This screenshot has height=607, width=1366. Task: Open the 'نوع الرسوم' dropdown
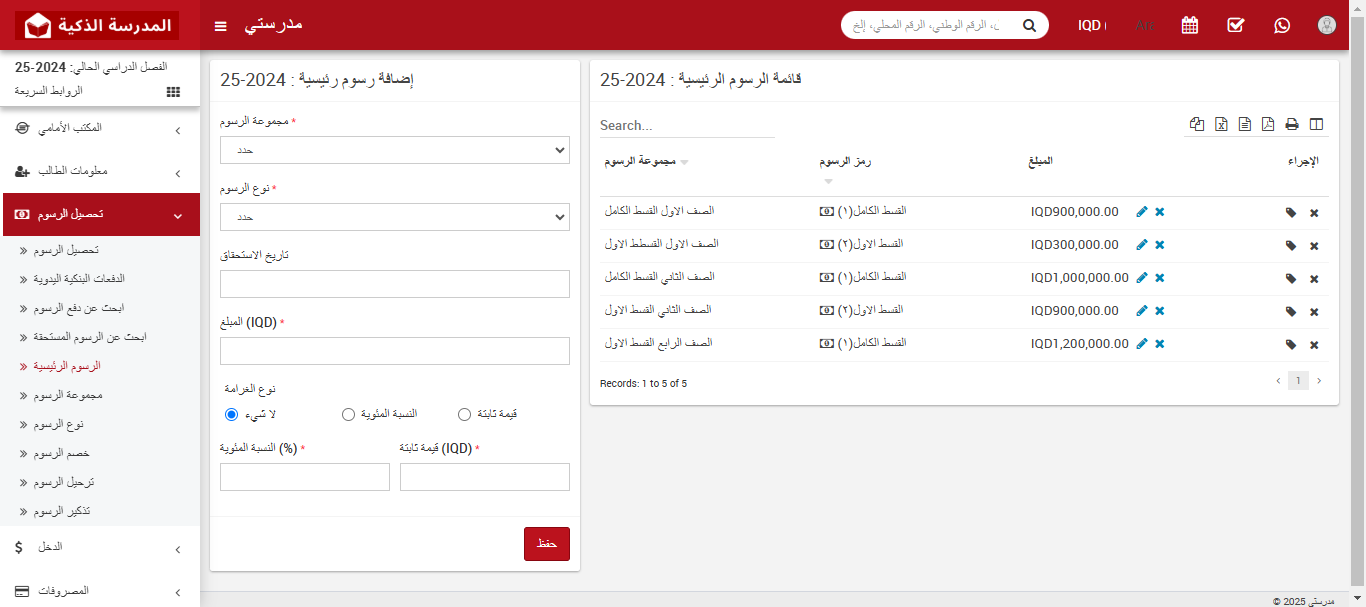(x=395, y=217)
